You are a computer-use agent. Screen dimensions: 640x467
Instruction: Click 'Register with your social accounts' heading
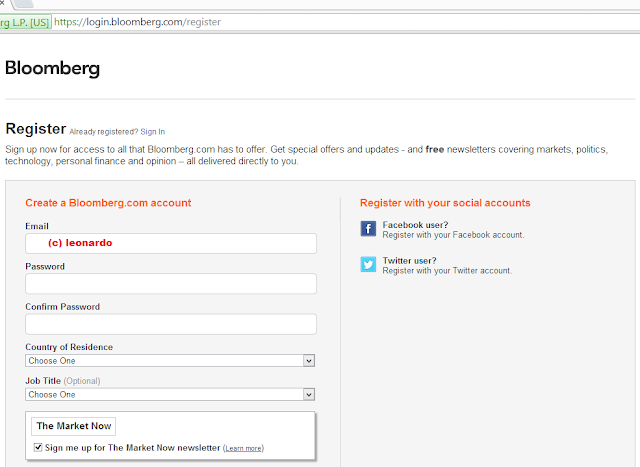(445, 203)
